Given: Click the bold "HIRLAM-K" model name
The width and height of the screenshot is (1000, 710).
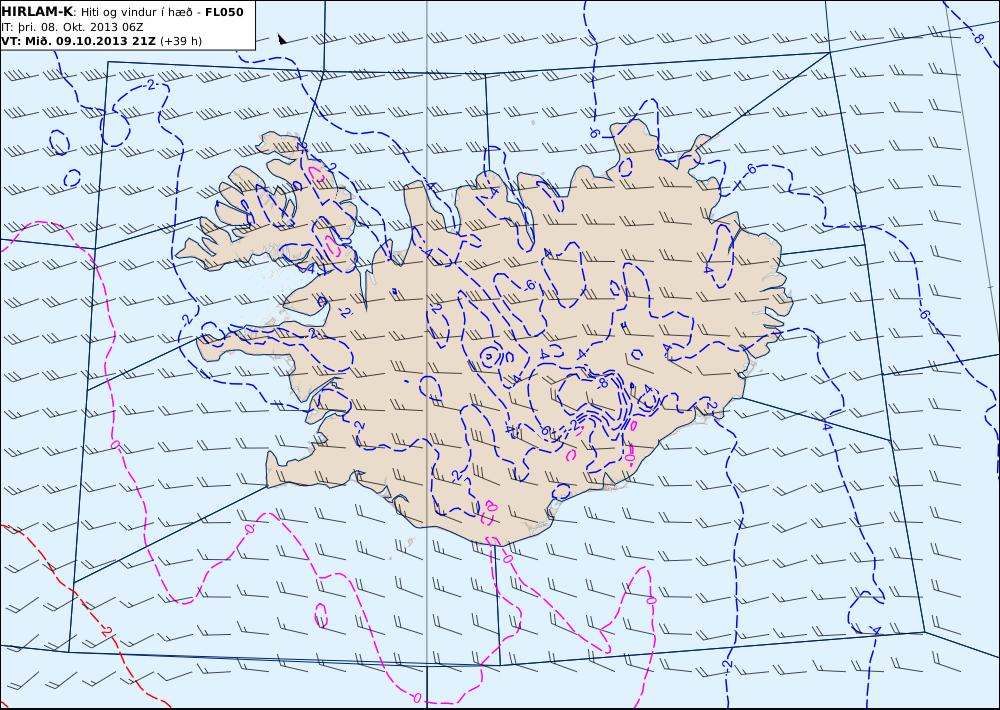Looking at the screenshot, I should point(37,12).
